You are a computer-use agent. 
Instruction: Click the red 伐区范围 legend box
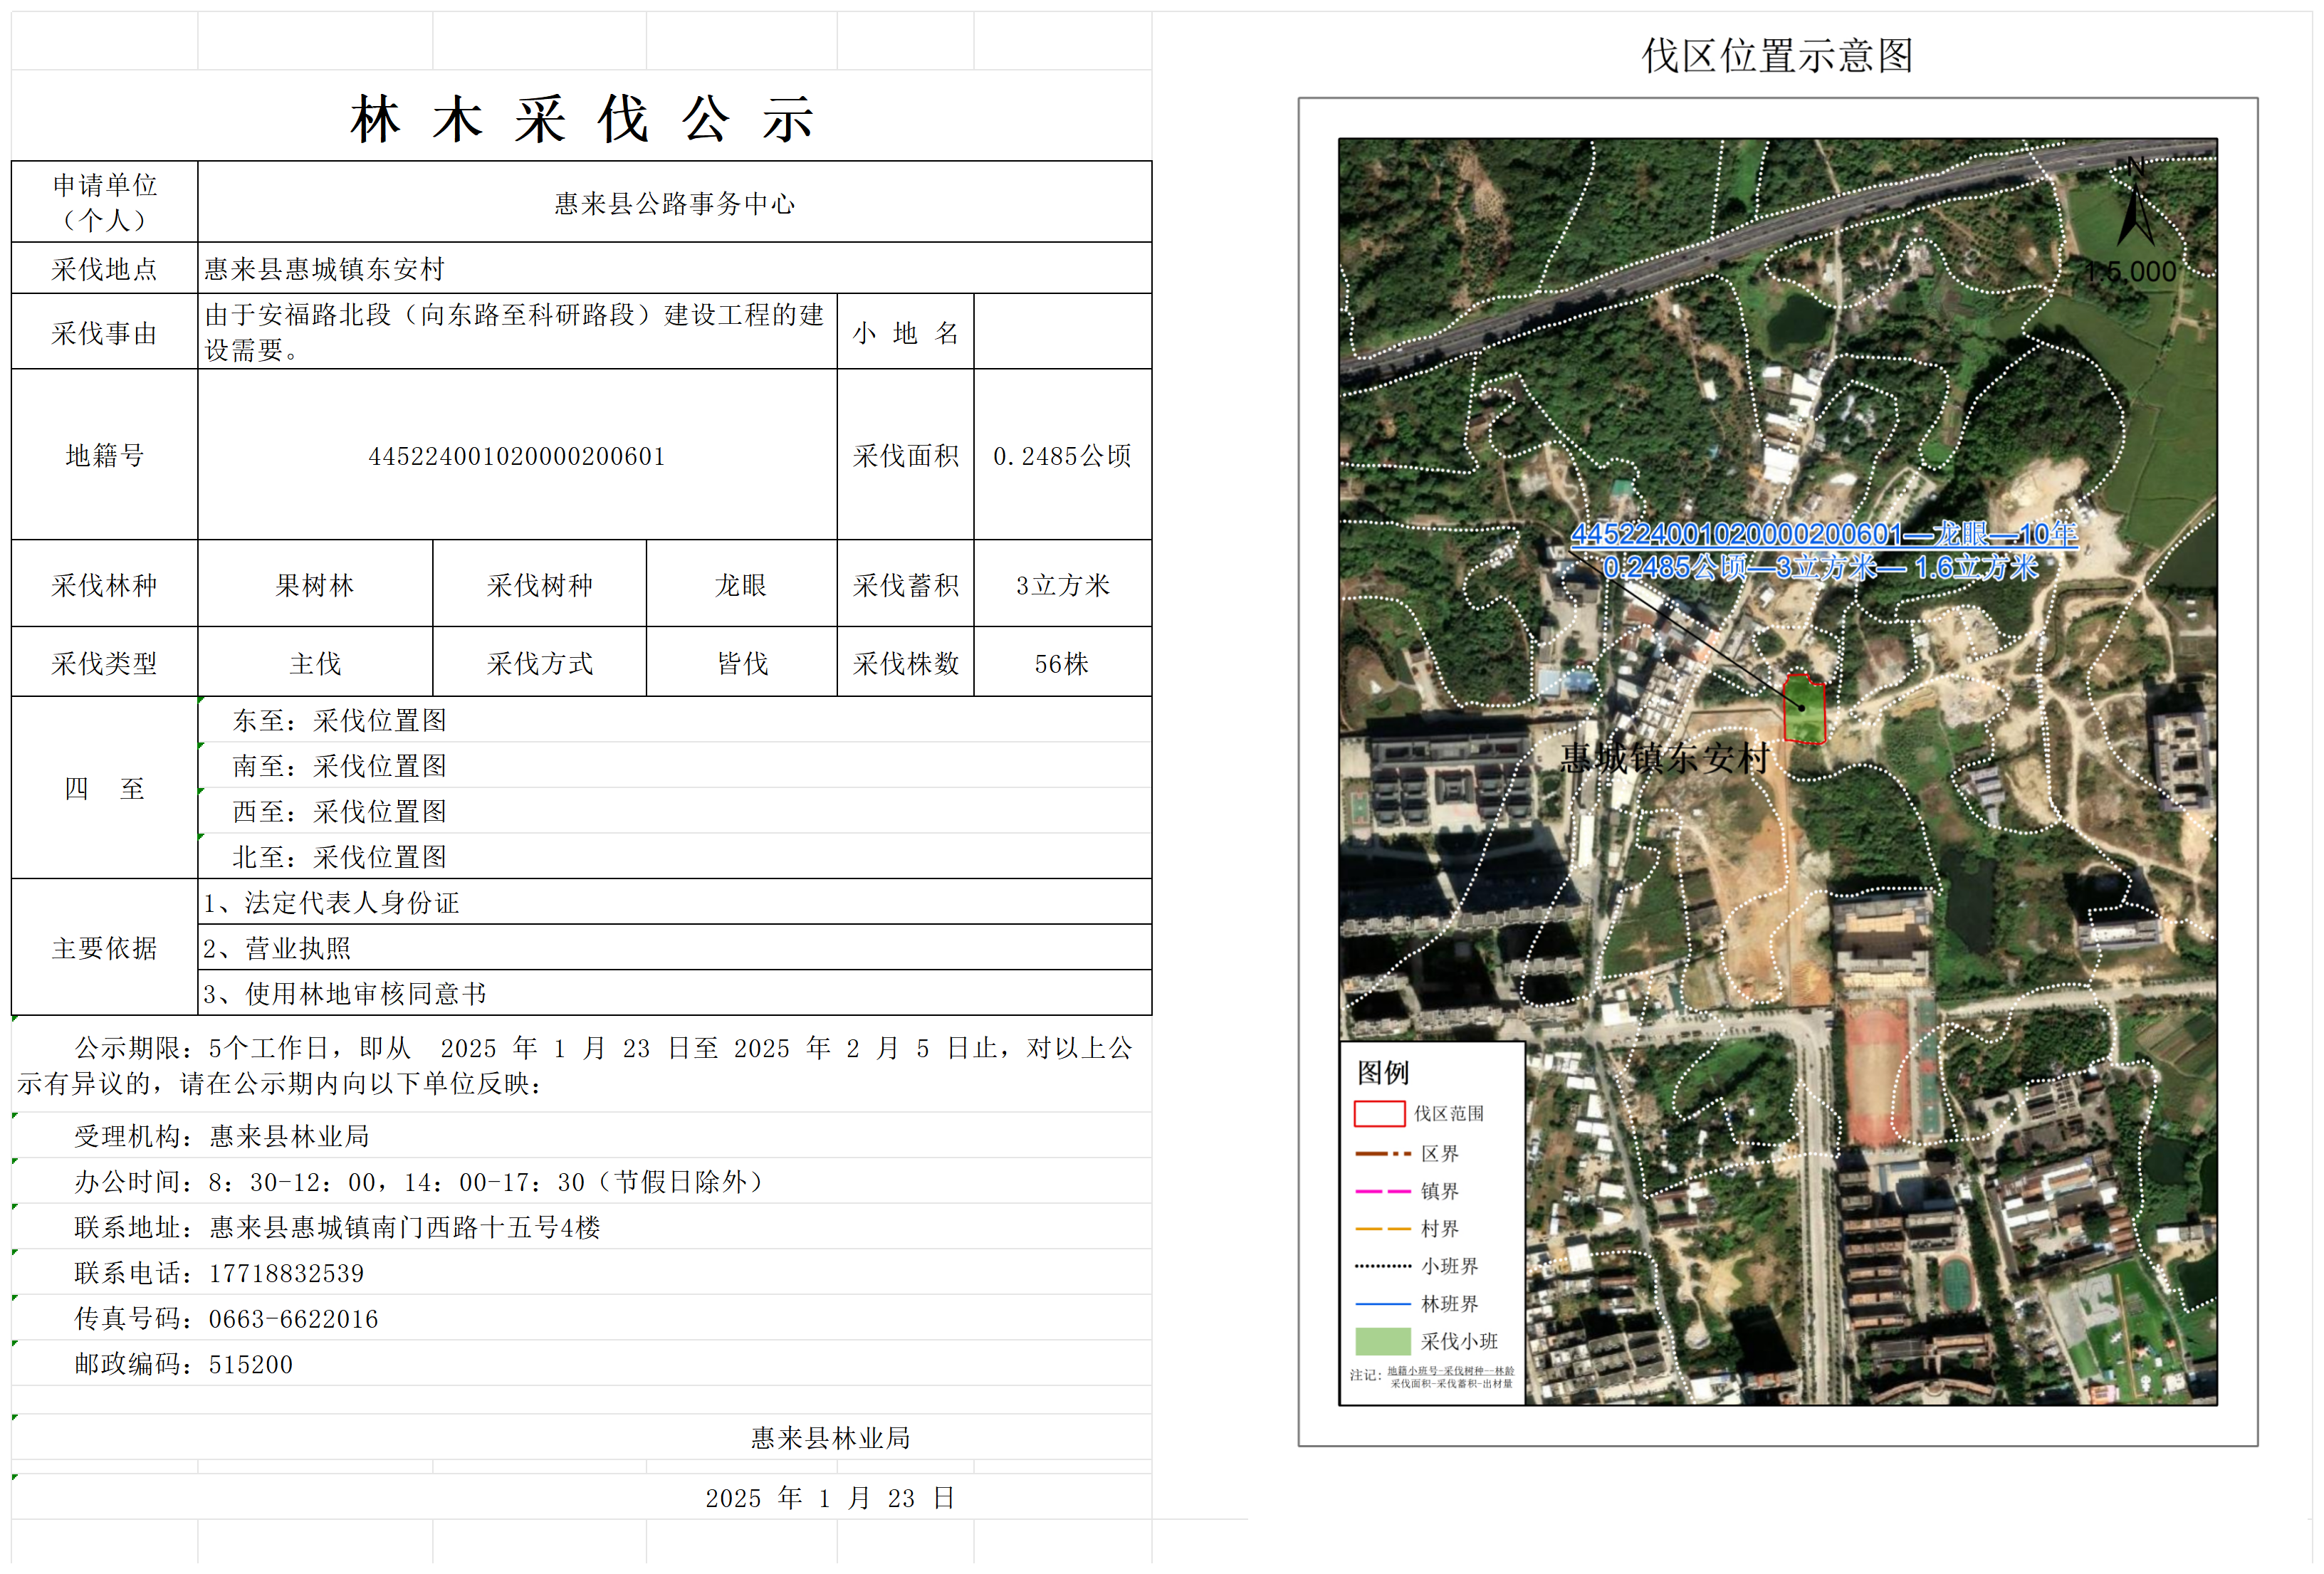(1379, 1114)
